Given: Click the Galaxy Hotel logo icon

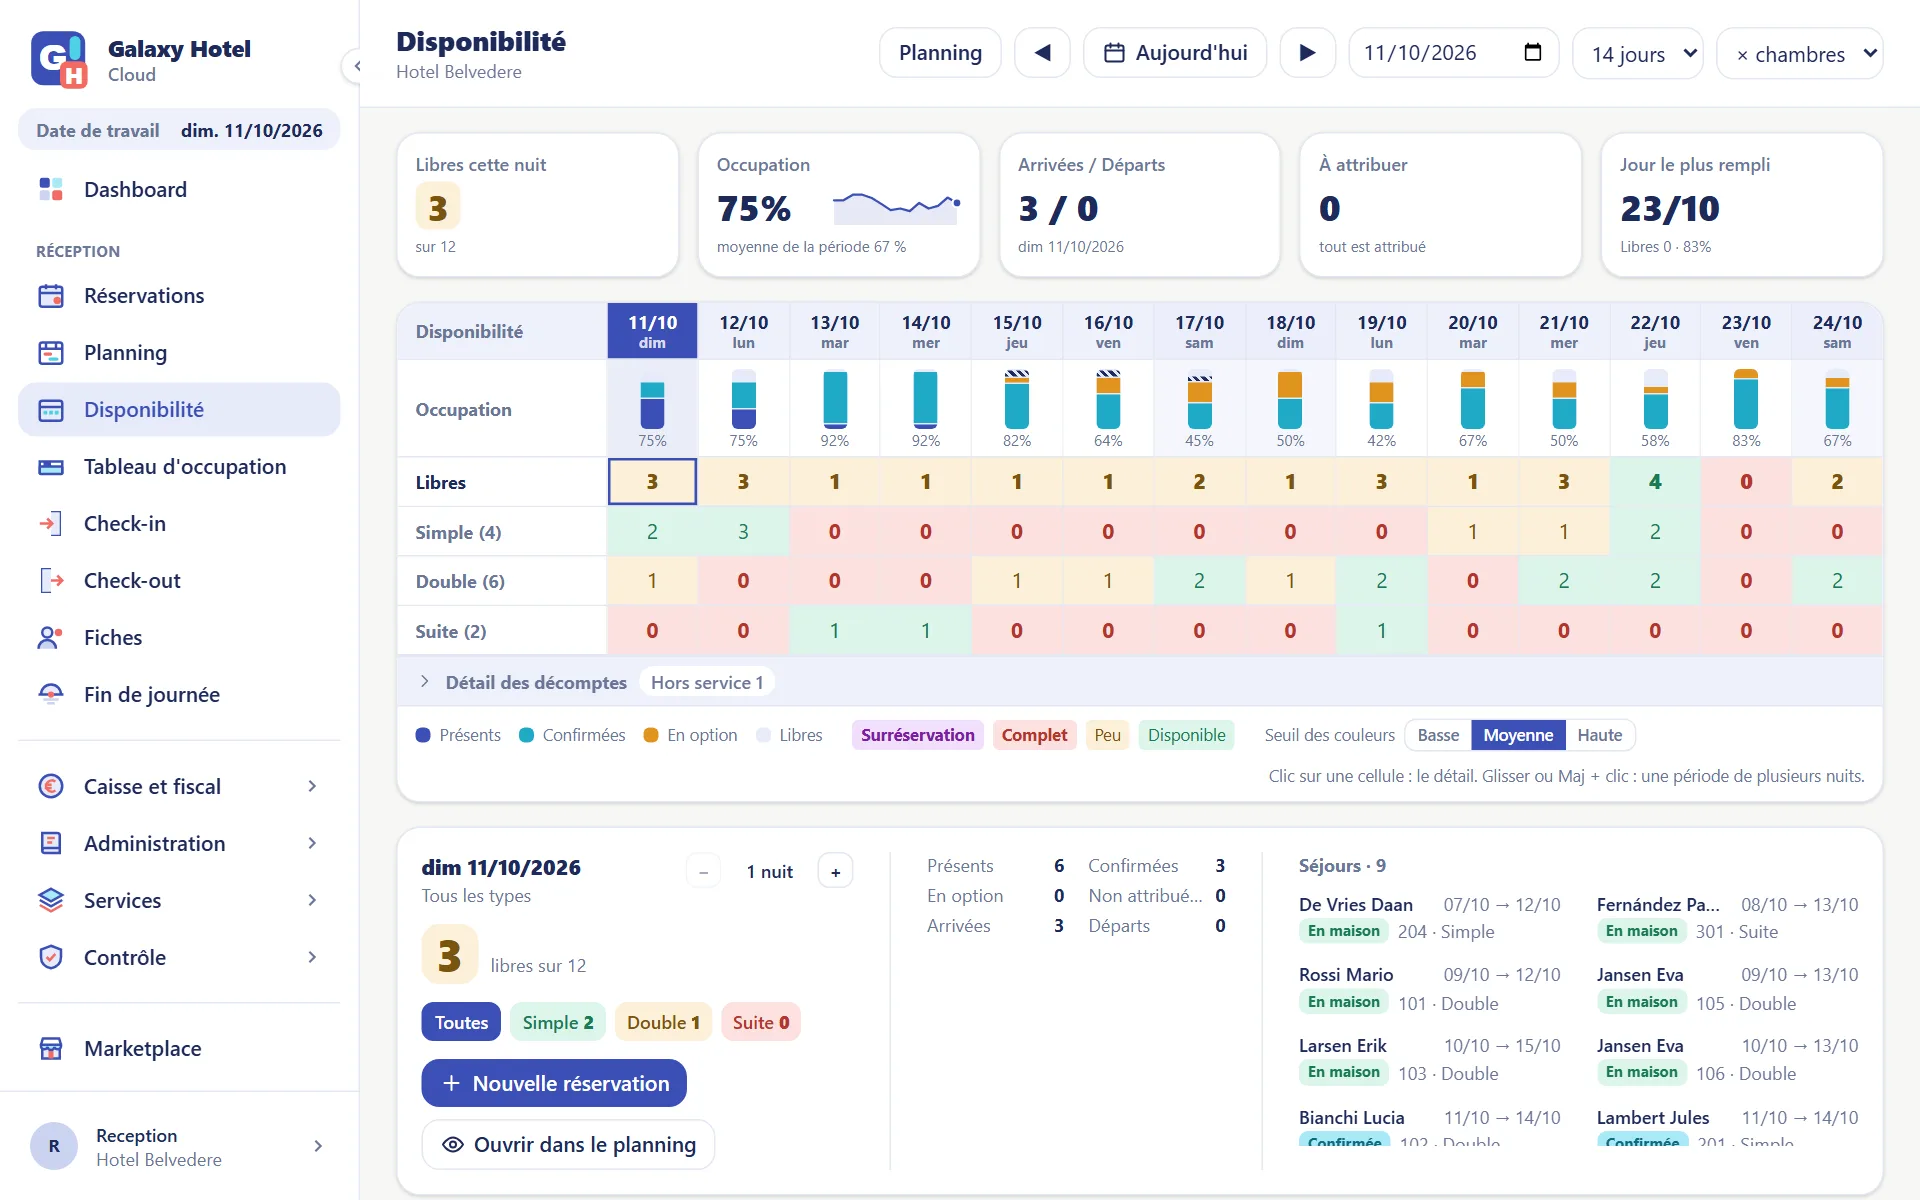Looking at the screenshot, I should click(58, 59).
